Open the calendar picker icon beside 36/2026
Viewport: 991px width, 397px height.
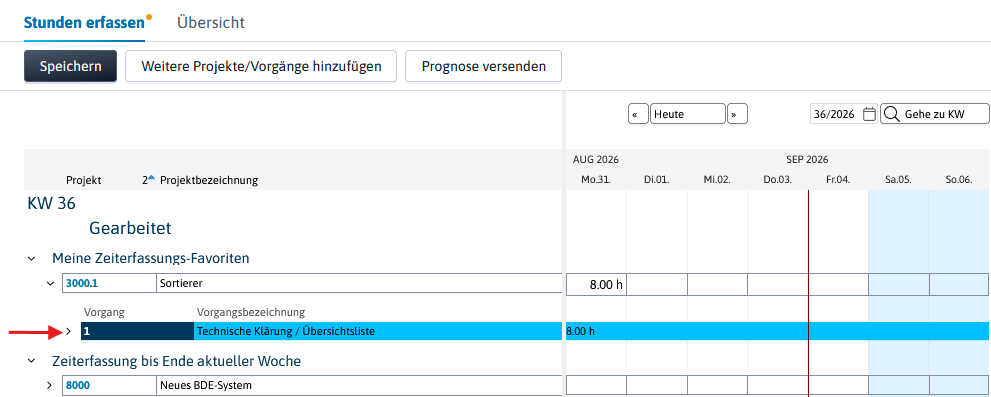tap(870, 114)
